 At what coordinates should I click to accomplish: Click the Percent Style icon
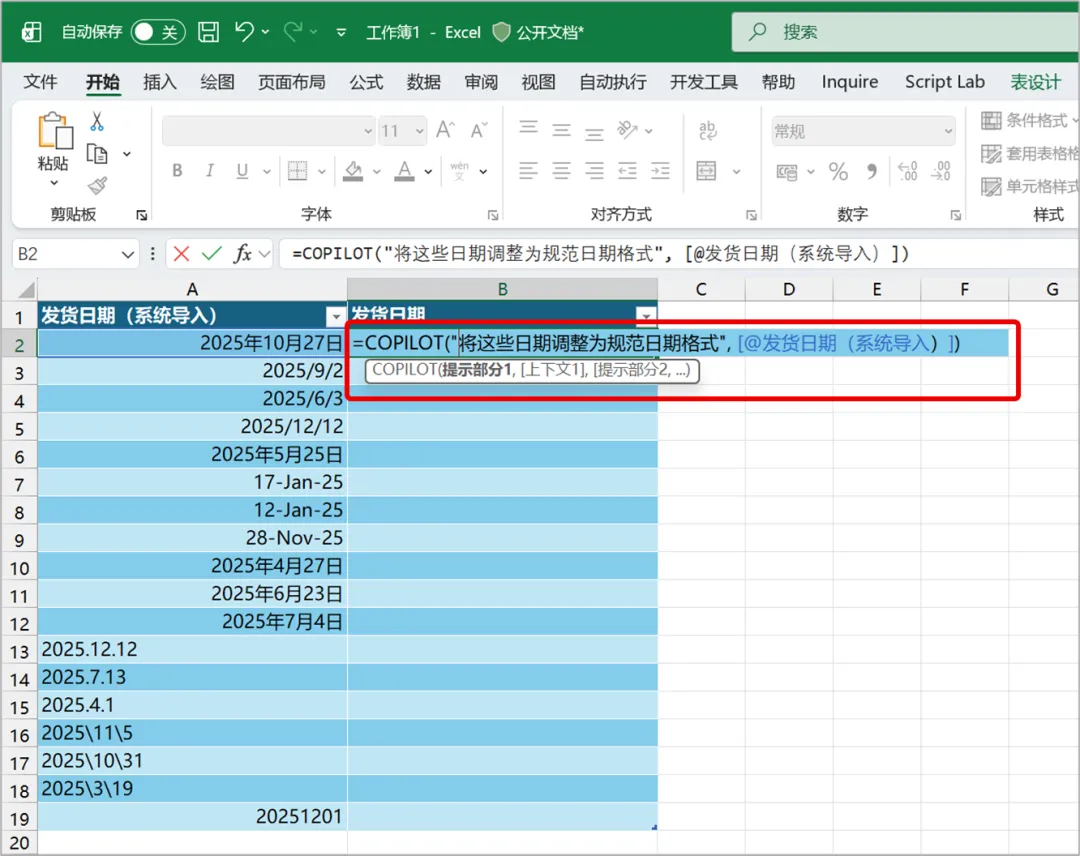(x=838, y=171)
